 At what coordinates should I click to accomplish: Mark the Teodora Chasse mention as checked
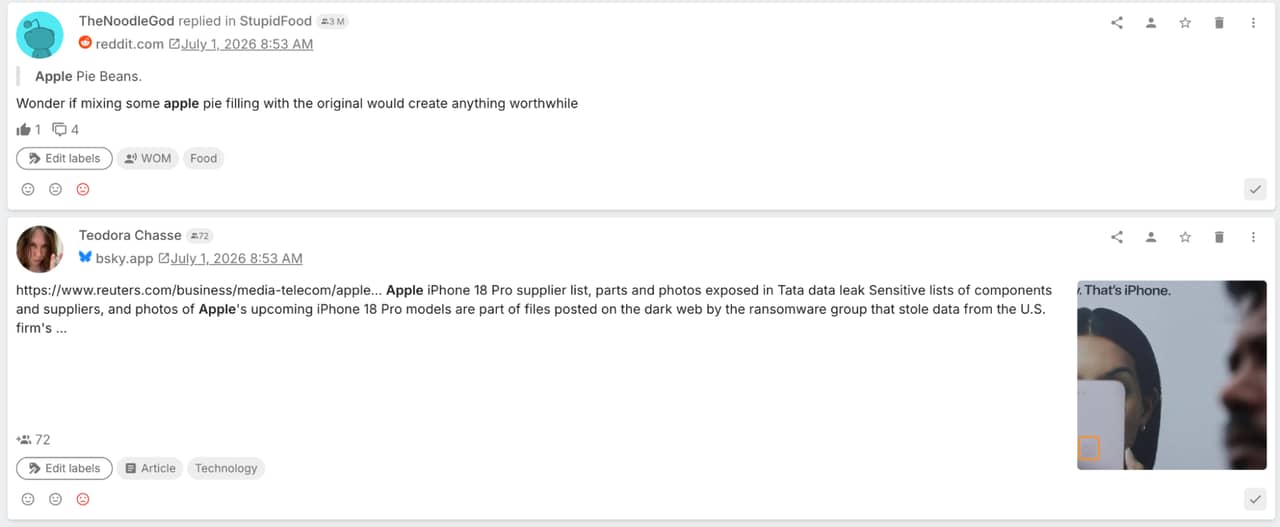point(1256,499)
